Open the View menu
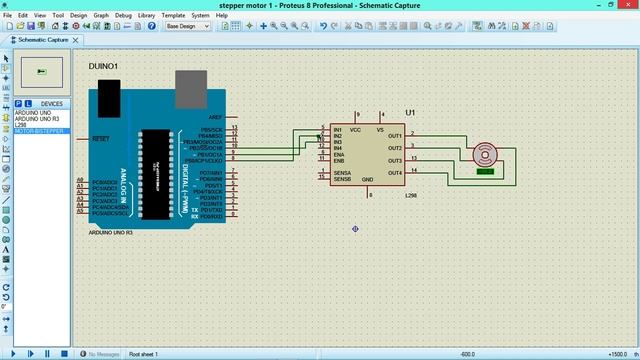The width and height of the screenshot is (640, 360). [x=40, y=16]
